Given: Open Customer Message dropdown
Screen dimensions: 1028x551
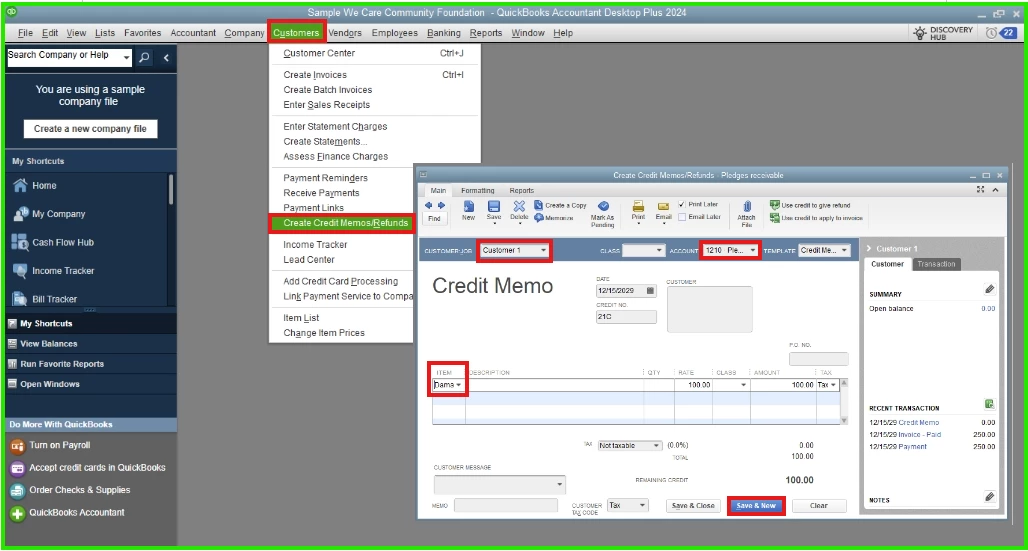Looking at the screenshot, I should [x=560, y=485].
